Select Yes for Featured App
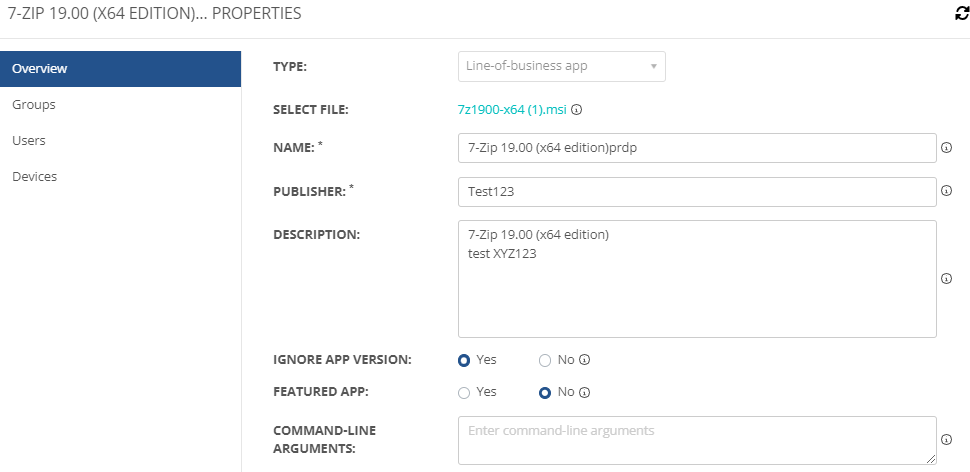Viewport: 970px width, 472px height. click(x=464, y=393)
